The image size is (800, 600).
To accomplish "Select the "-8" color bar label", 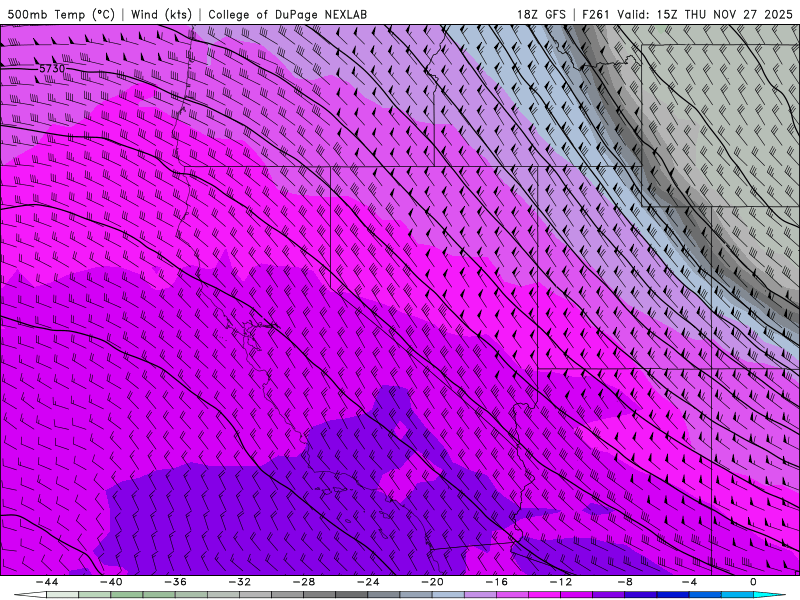I will [625, 582].
